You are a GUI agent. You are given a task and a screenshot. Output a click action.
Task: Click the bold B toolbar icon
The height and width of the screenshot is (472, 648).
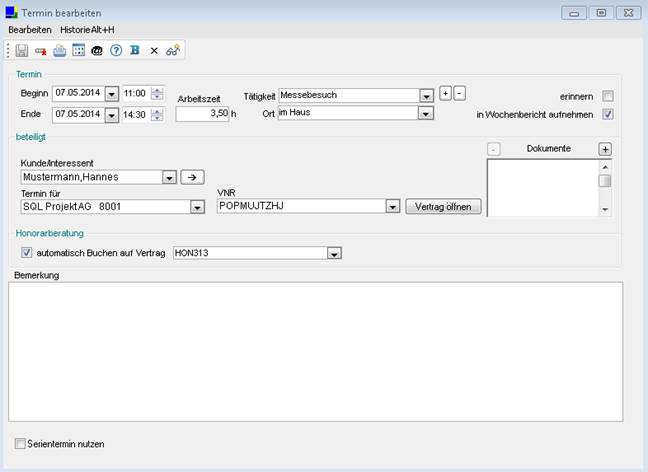pos(134,50)
